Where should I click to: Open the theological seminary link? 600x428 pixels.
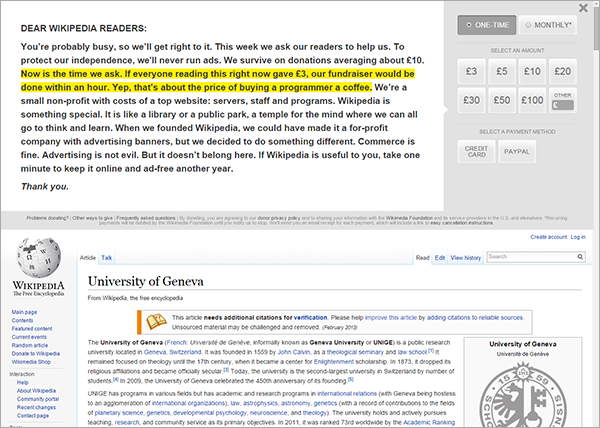coord(355,352)
